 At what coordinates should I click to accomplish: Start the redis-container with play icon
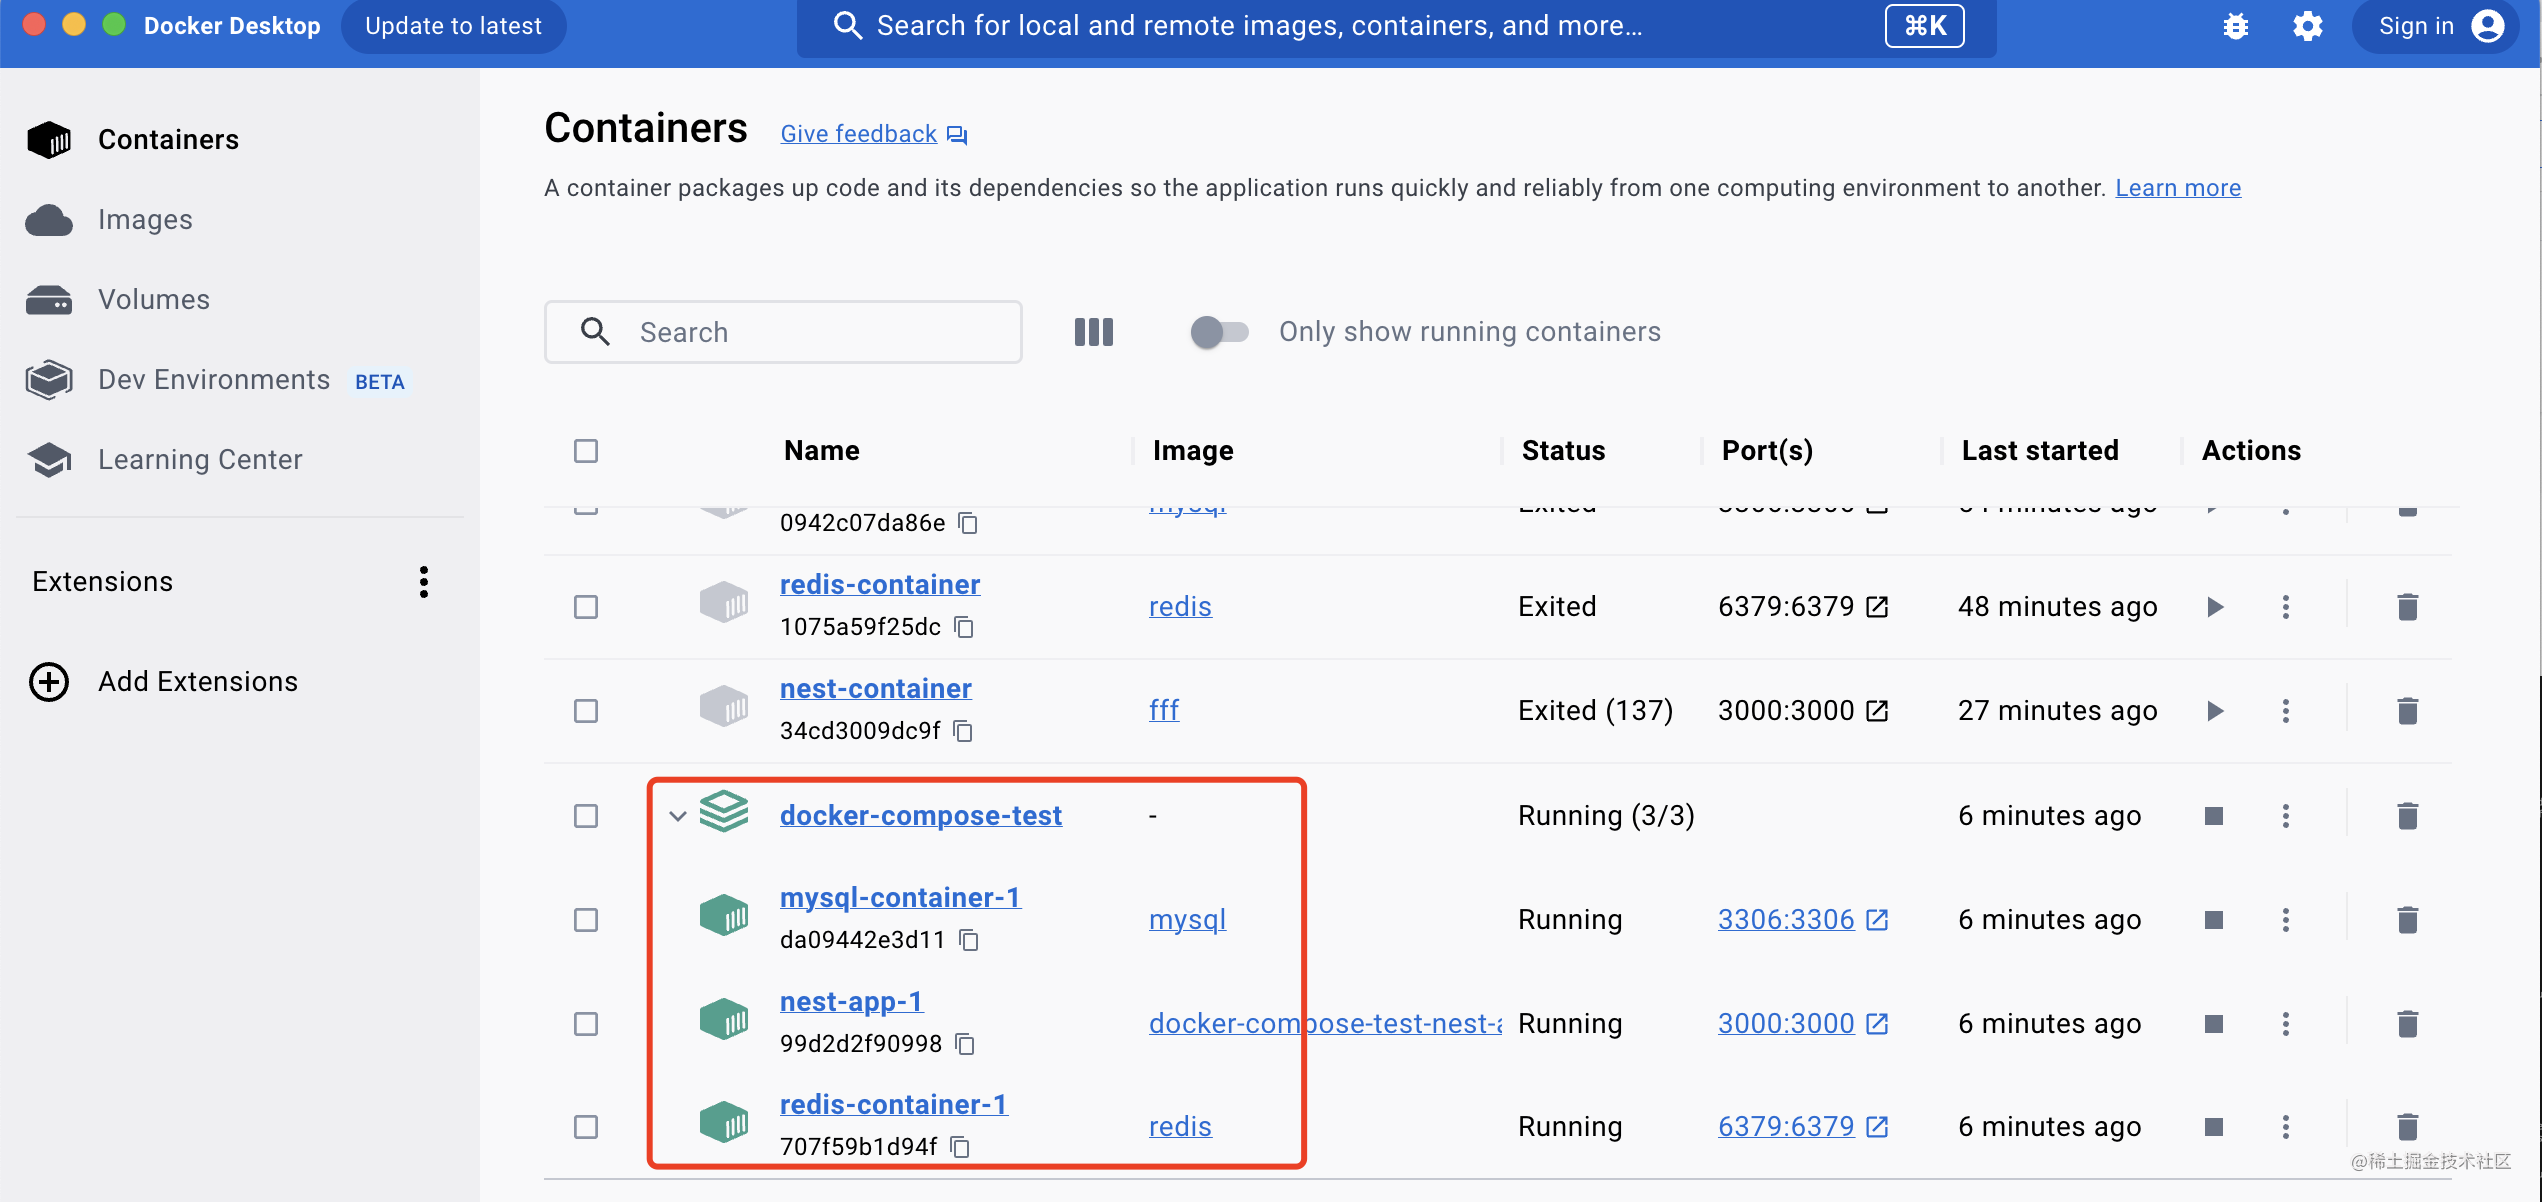click(x=2215, y=607)
